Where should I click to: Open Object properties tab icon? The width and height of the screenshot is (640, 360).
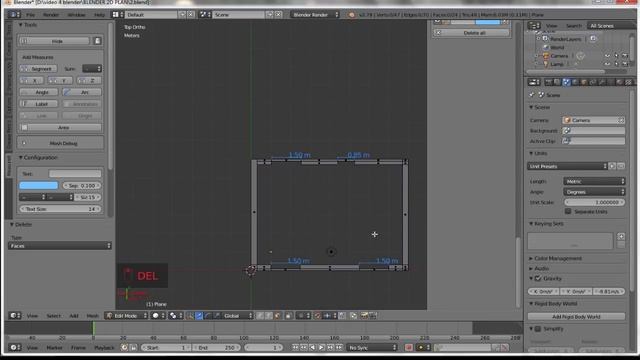(584, 82)
